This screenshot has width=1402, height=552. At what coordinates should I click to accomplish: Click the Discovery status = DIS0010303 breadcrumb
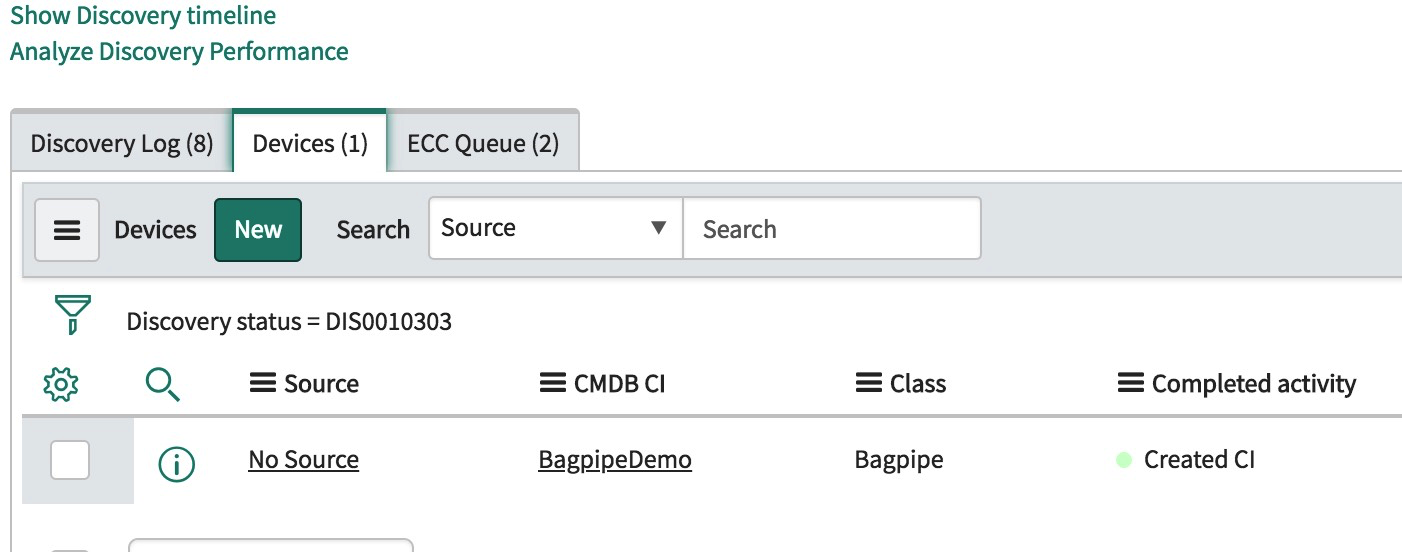289,322
